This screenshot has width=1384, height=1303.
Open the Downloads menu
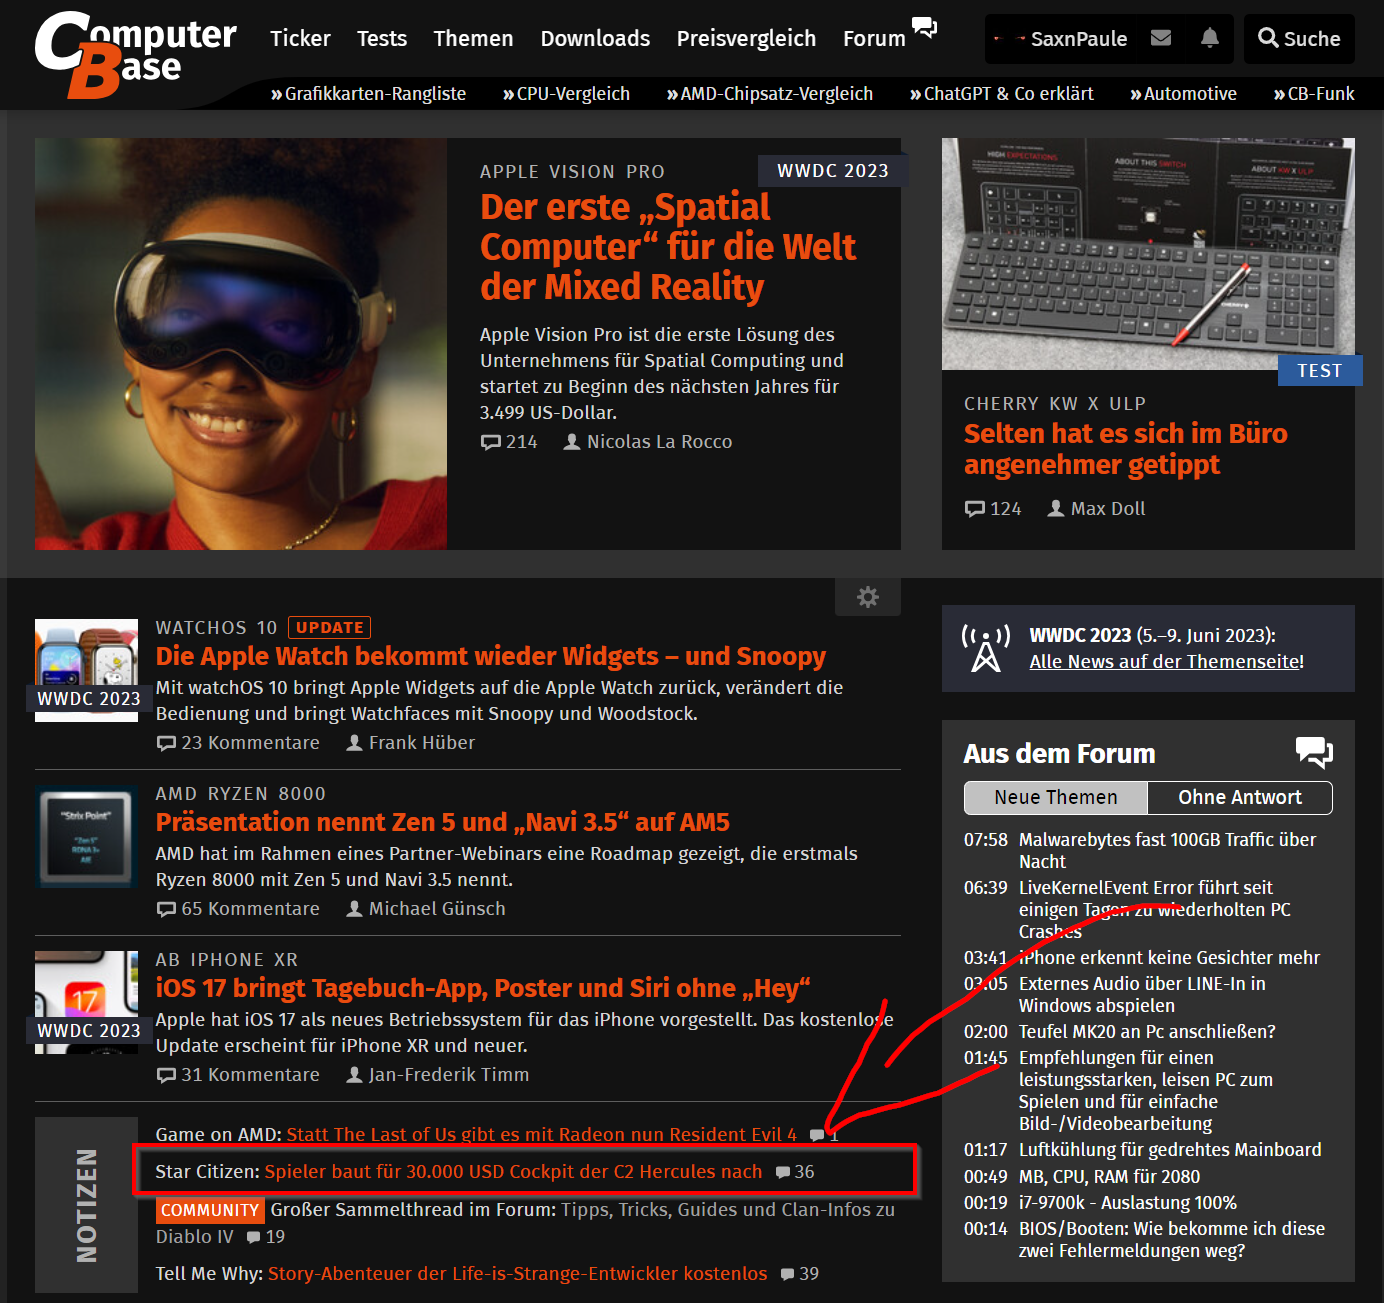[x=595, y=39]
